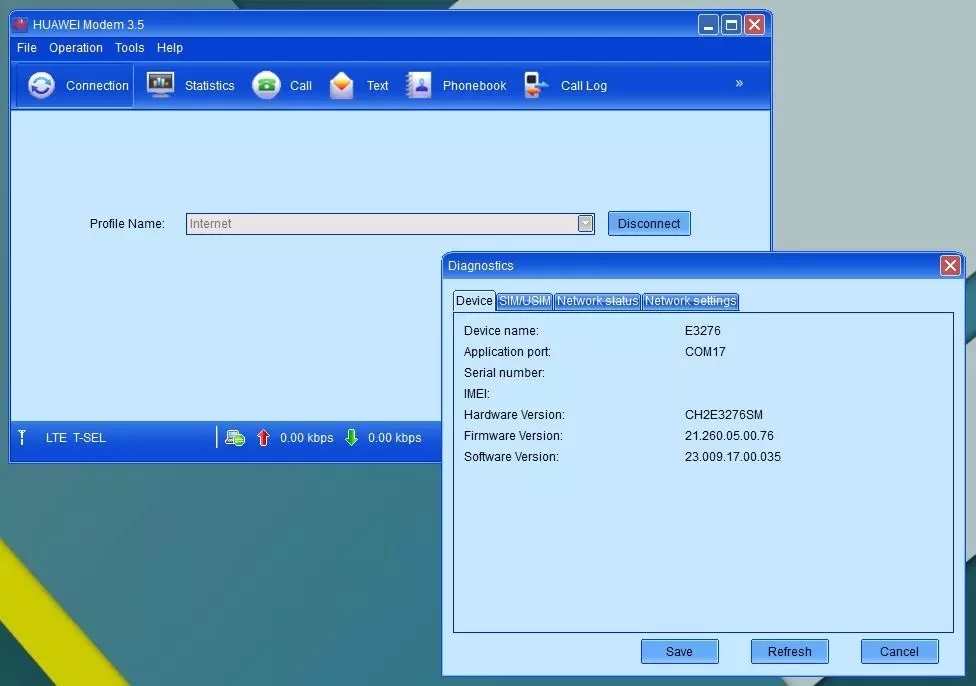Click the green Call phone icon
The width and height of the screenshot is (976, 686).
point(266,85)
